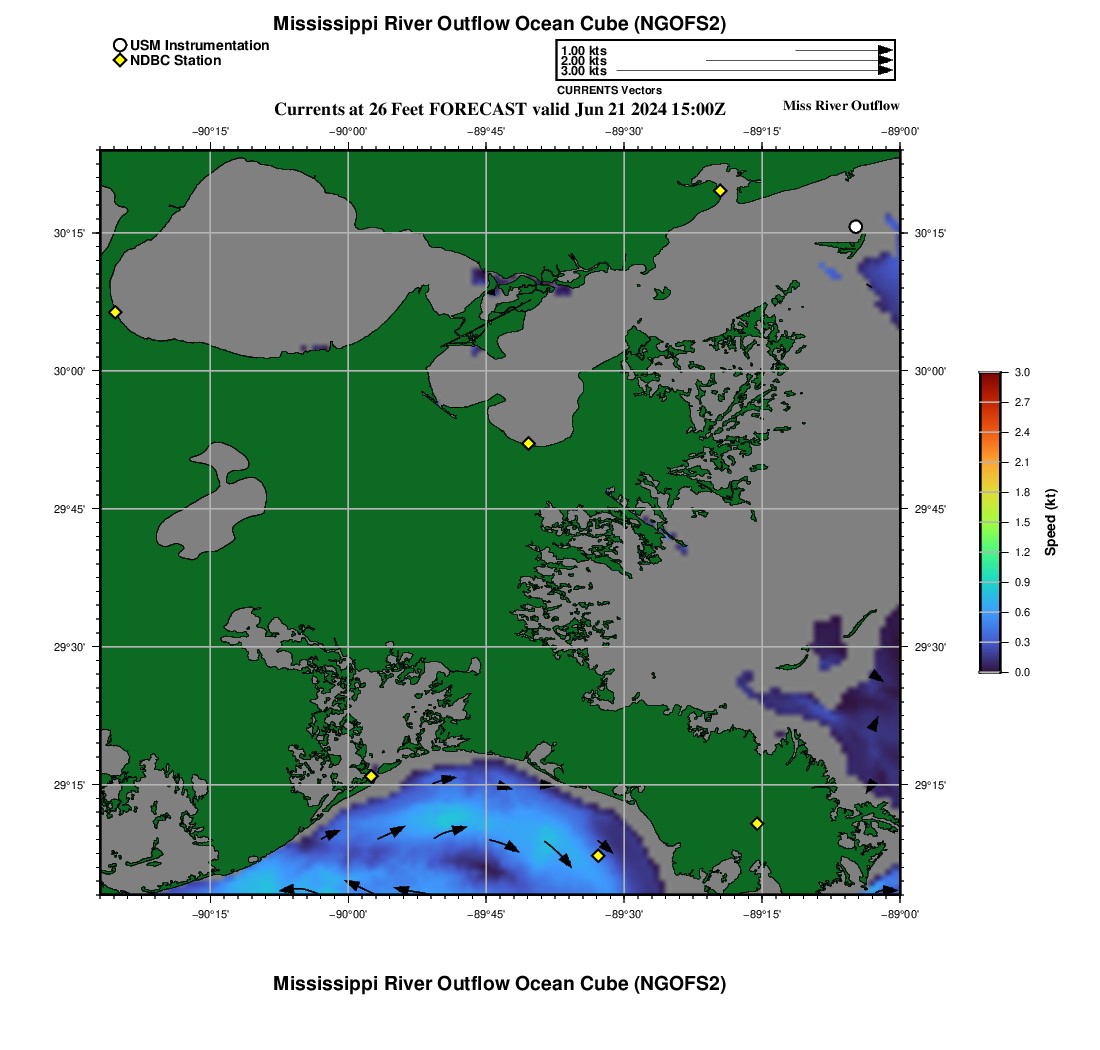Click the Currents at 26 Feet FORECAST heading
This screenshot has height=1050, width=1100.
click(x=500, y=109)
